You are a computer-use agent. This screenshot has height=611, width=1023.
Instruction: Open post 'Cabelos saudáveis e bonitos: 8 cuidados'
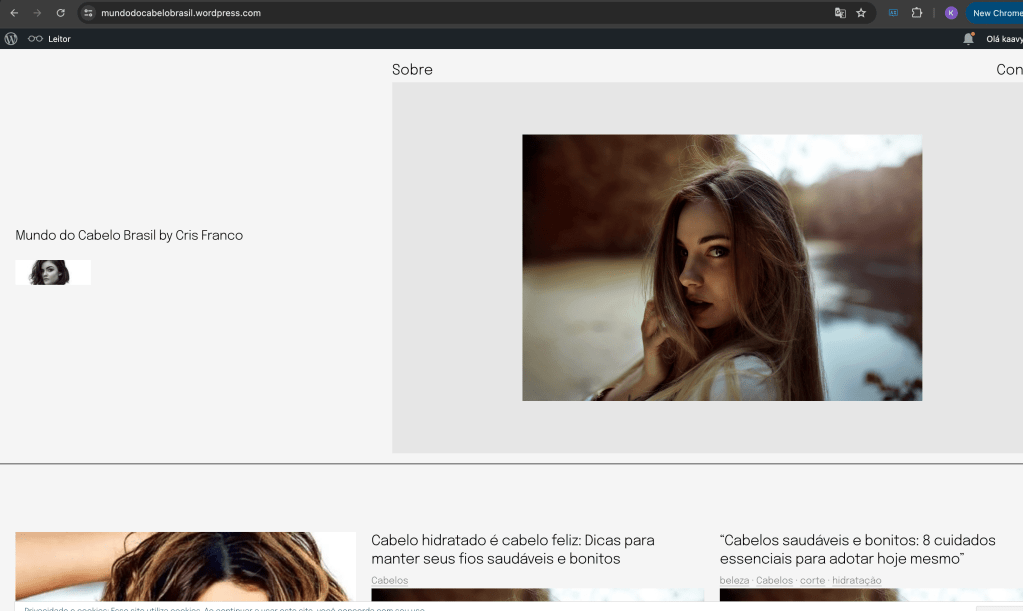(857, 549)
